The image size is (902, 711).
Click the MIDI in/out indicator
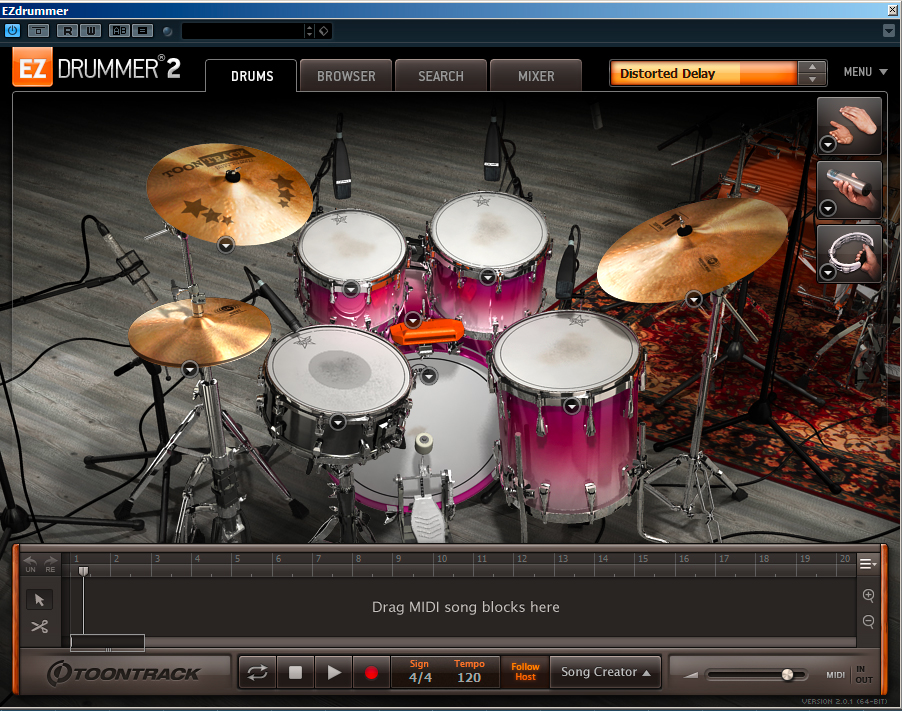coord(849,674)
